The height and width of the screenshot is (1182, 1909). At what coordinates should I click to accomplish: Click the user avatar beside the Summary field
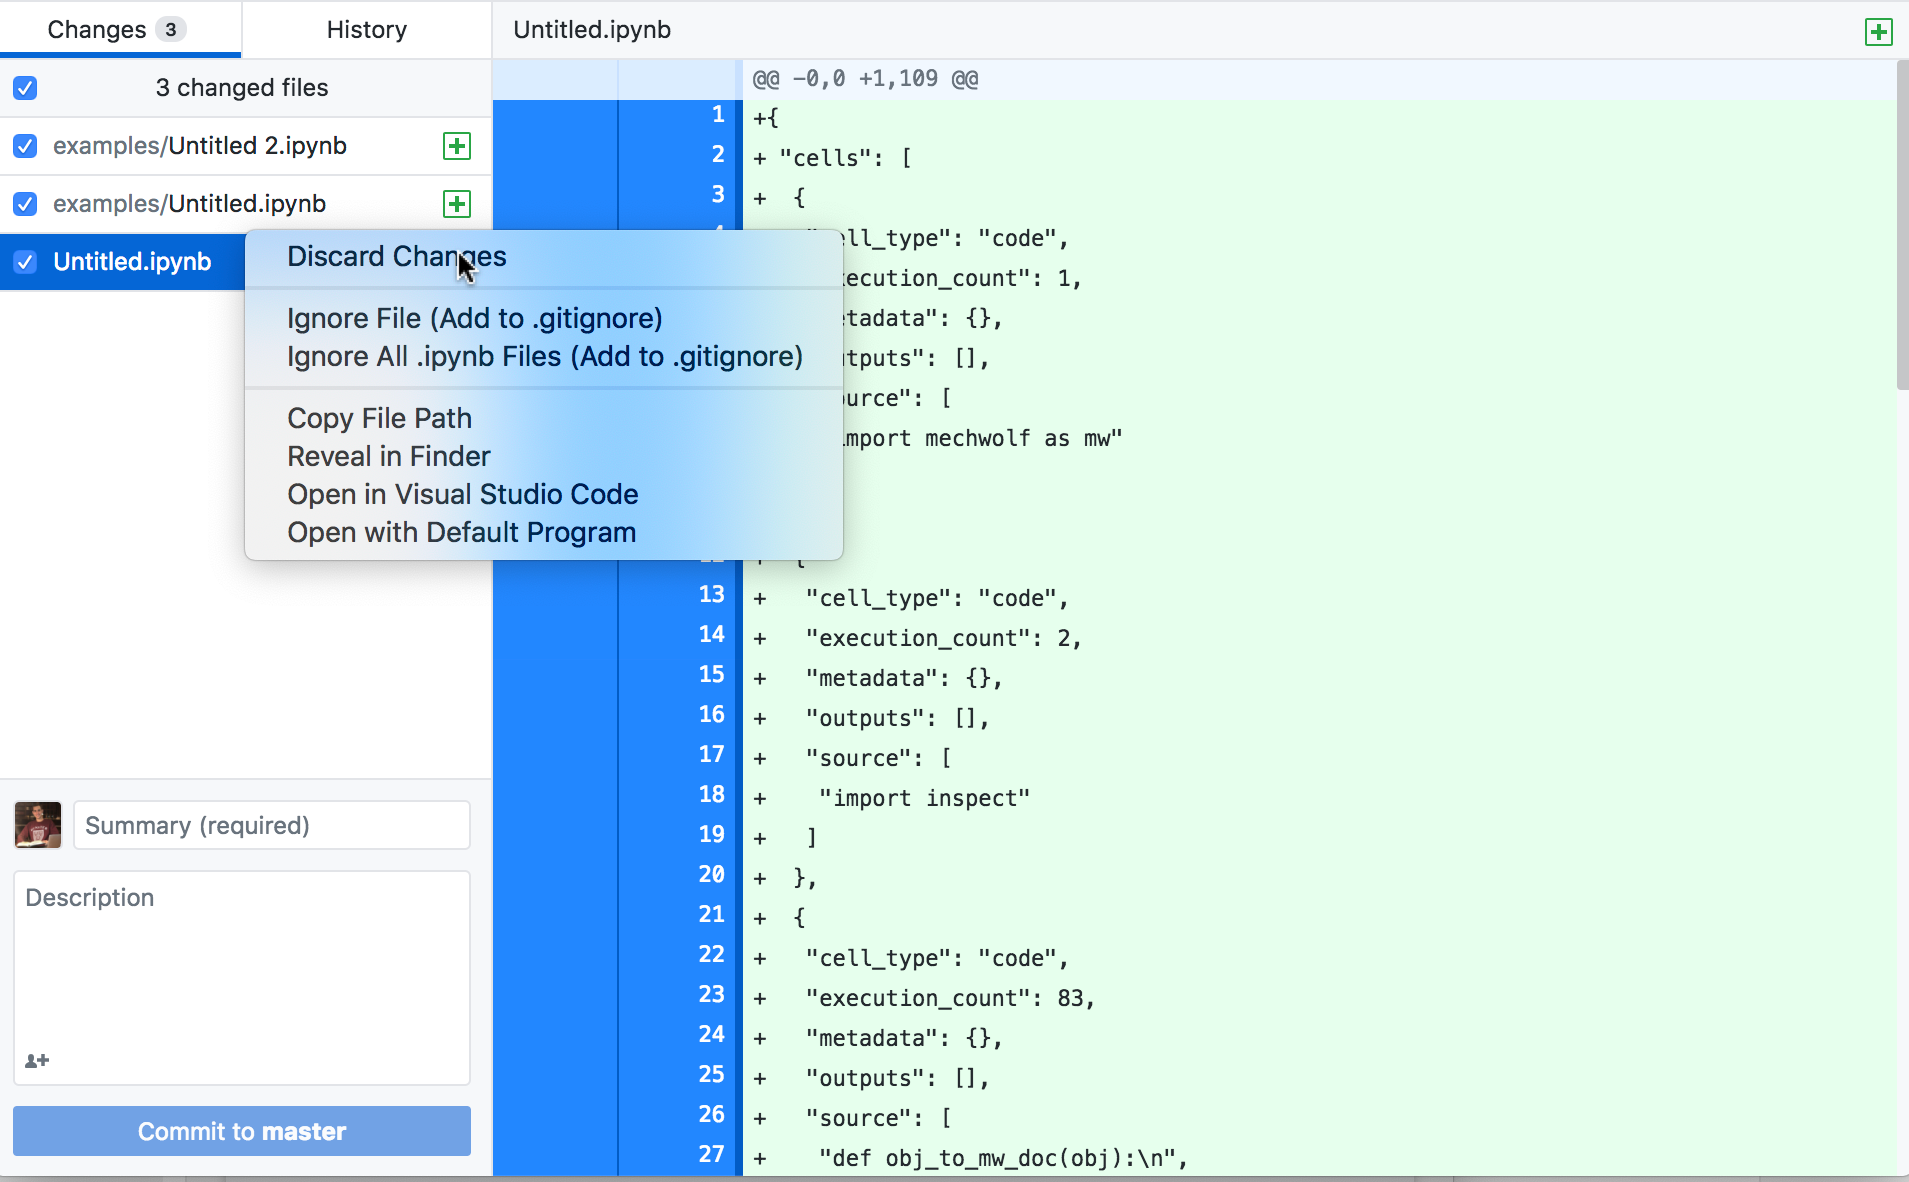click(x=37, y=825)
